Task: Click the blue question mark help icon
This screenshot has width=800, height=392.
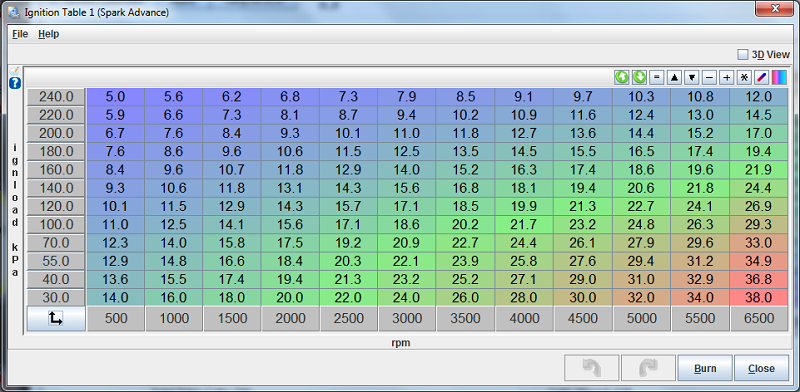Action: pos(15,83)
